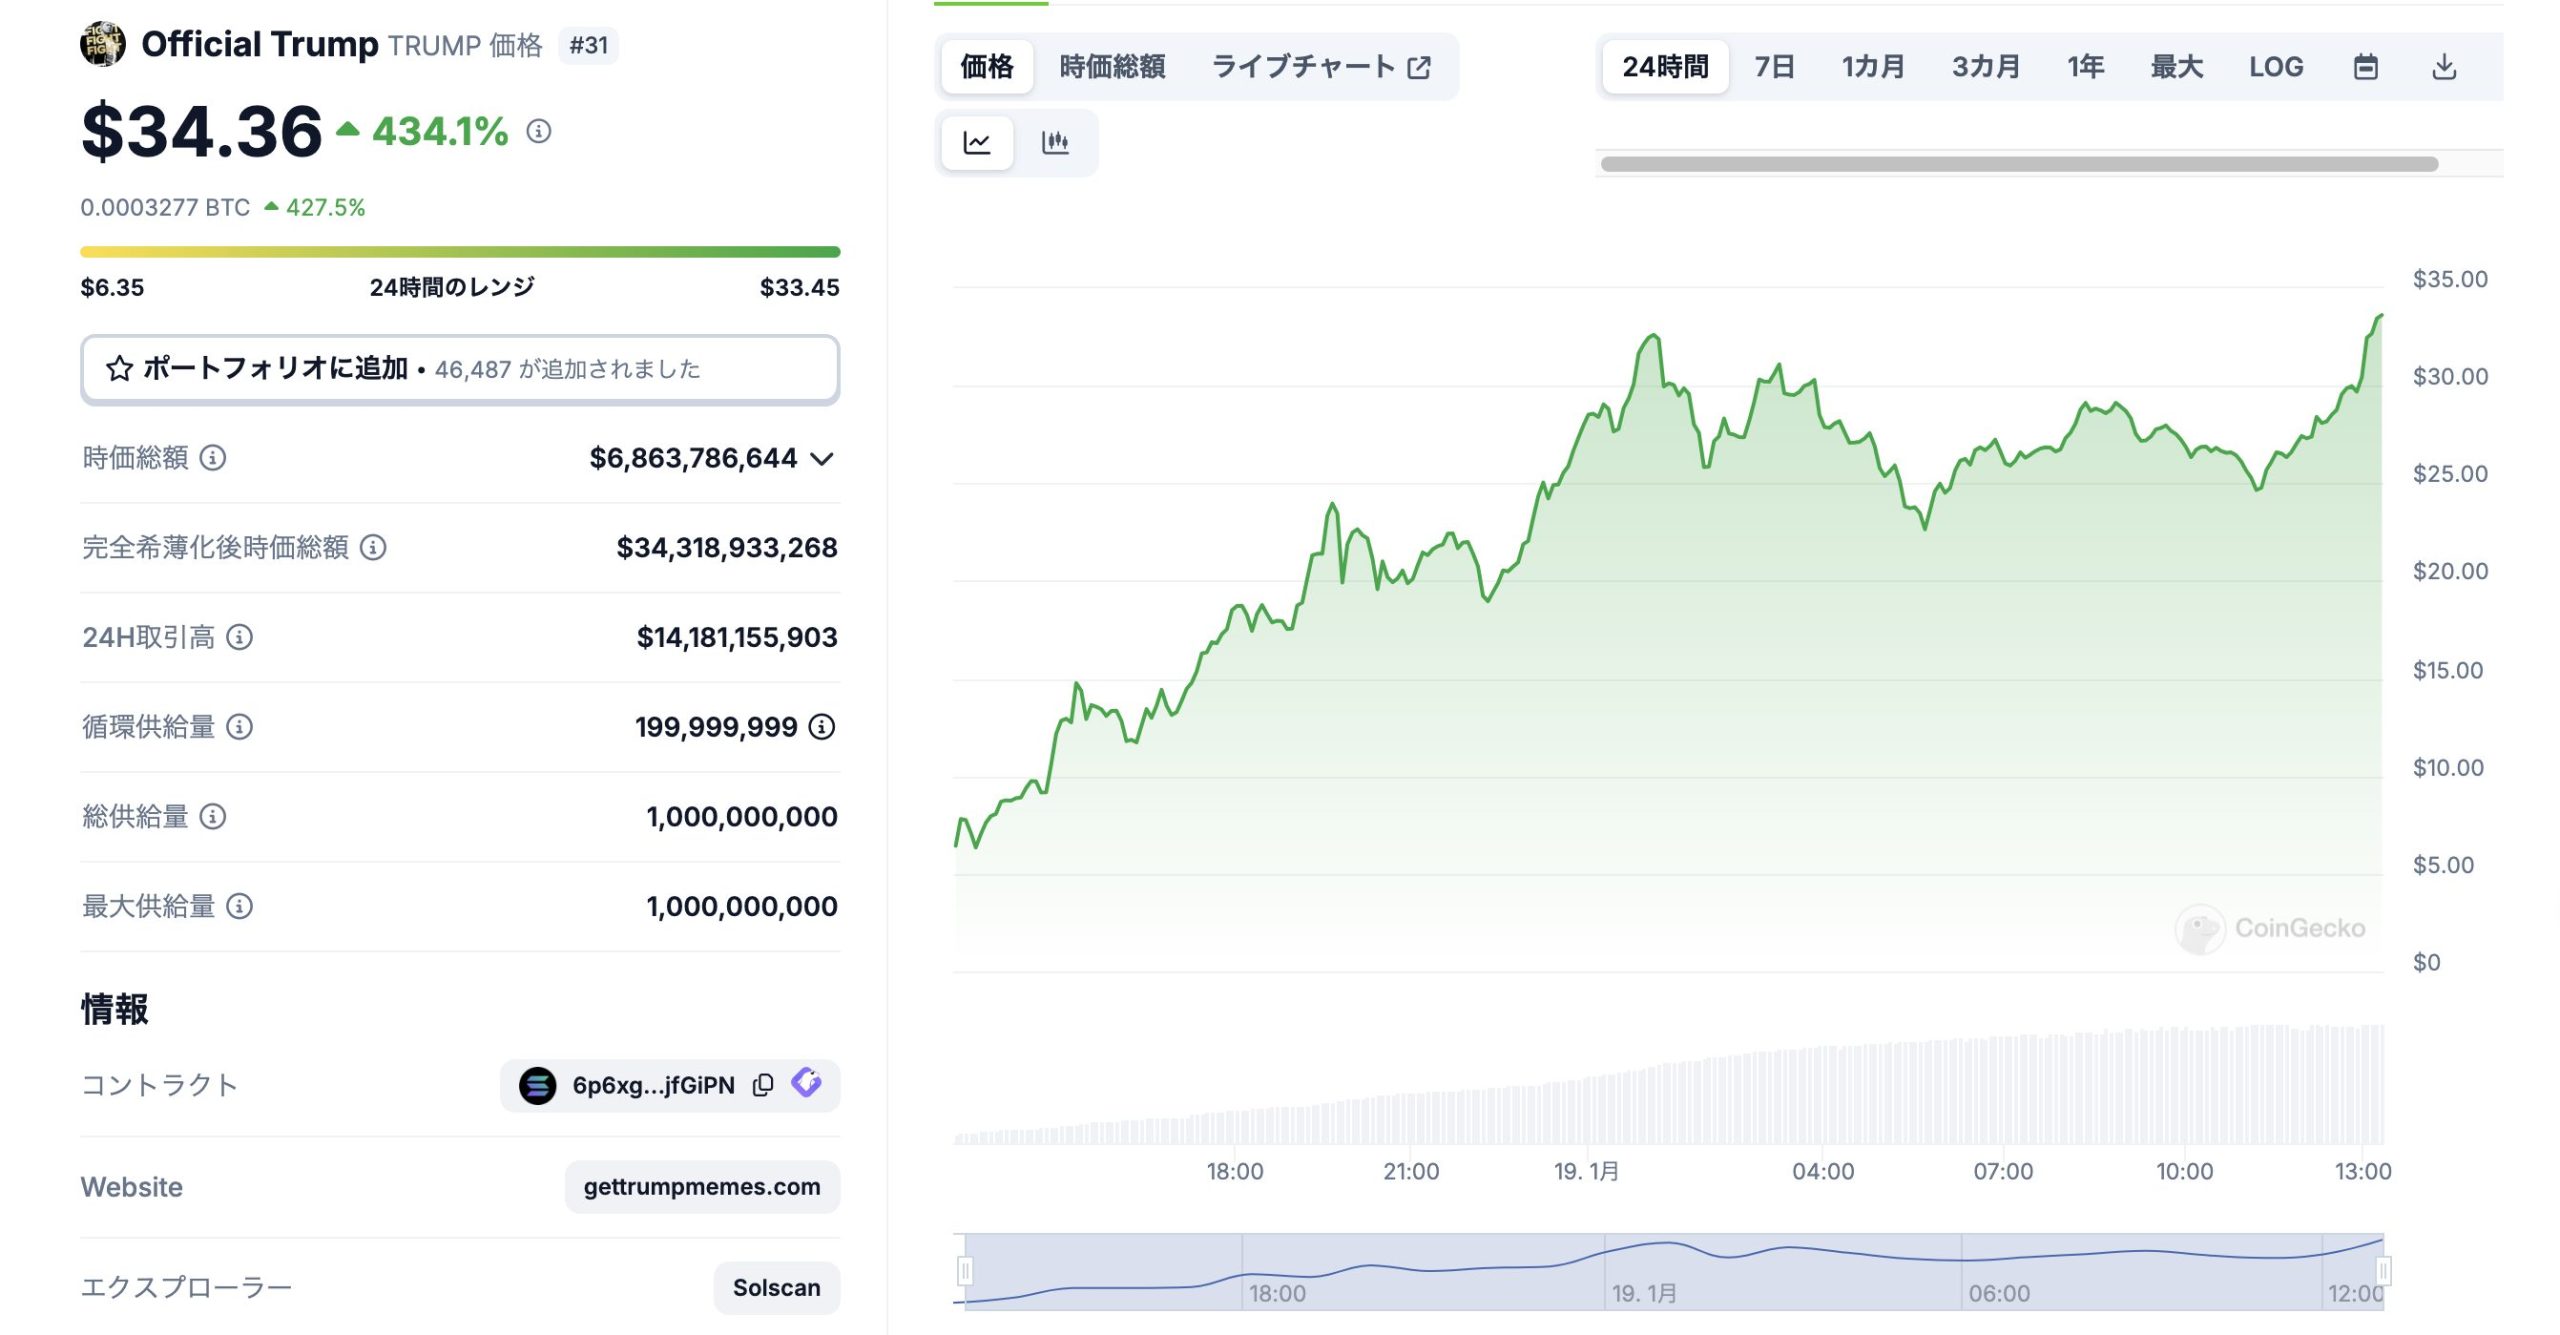The width and height of the screenshot is (2560, 1335).
Task: Expand the market cap $6,863,786,644 chevron
Action: click(822, 459)
